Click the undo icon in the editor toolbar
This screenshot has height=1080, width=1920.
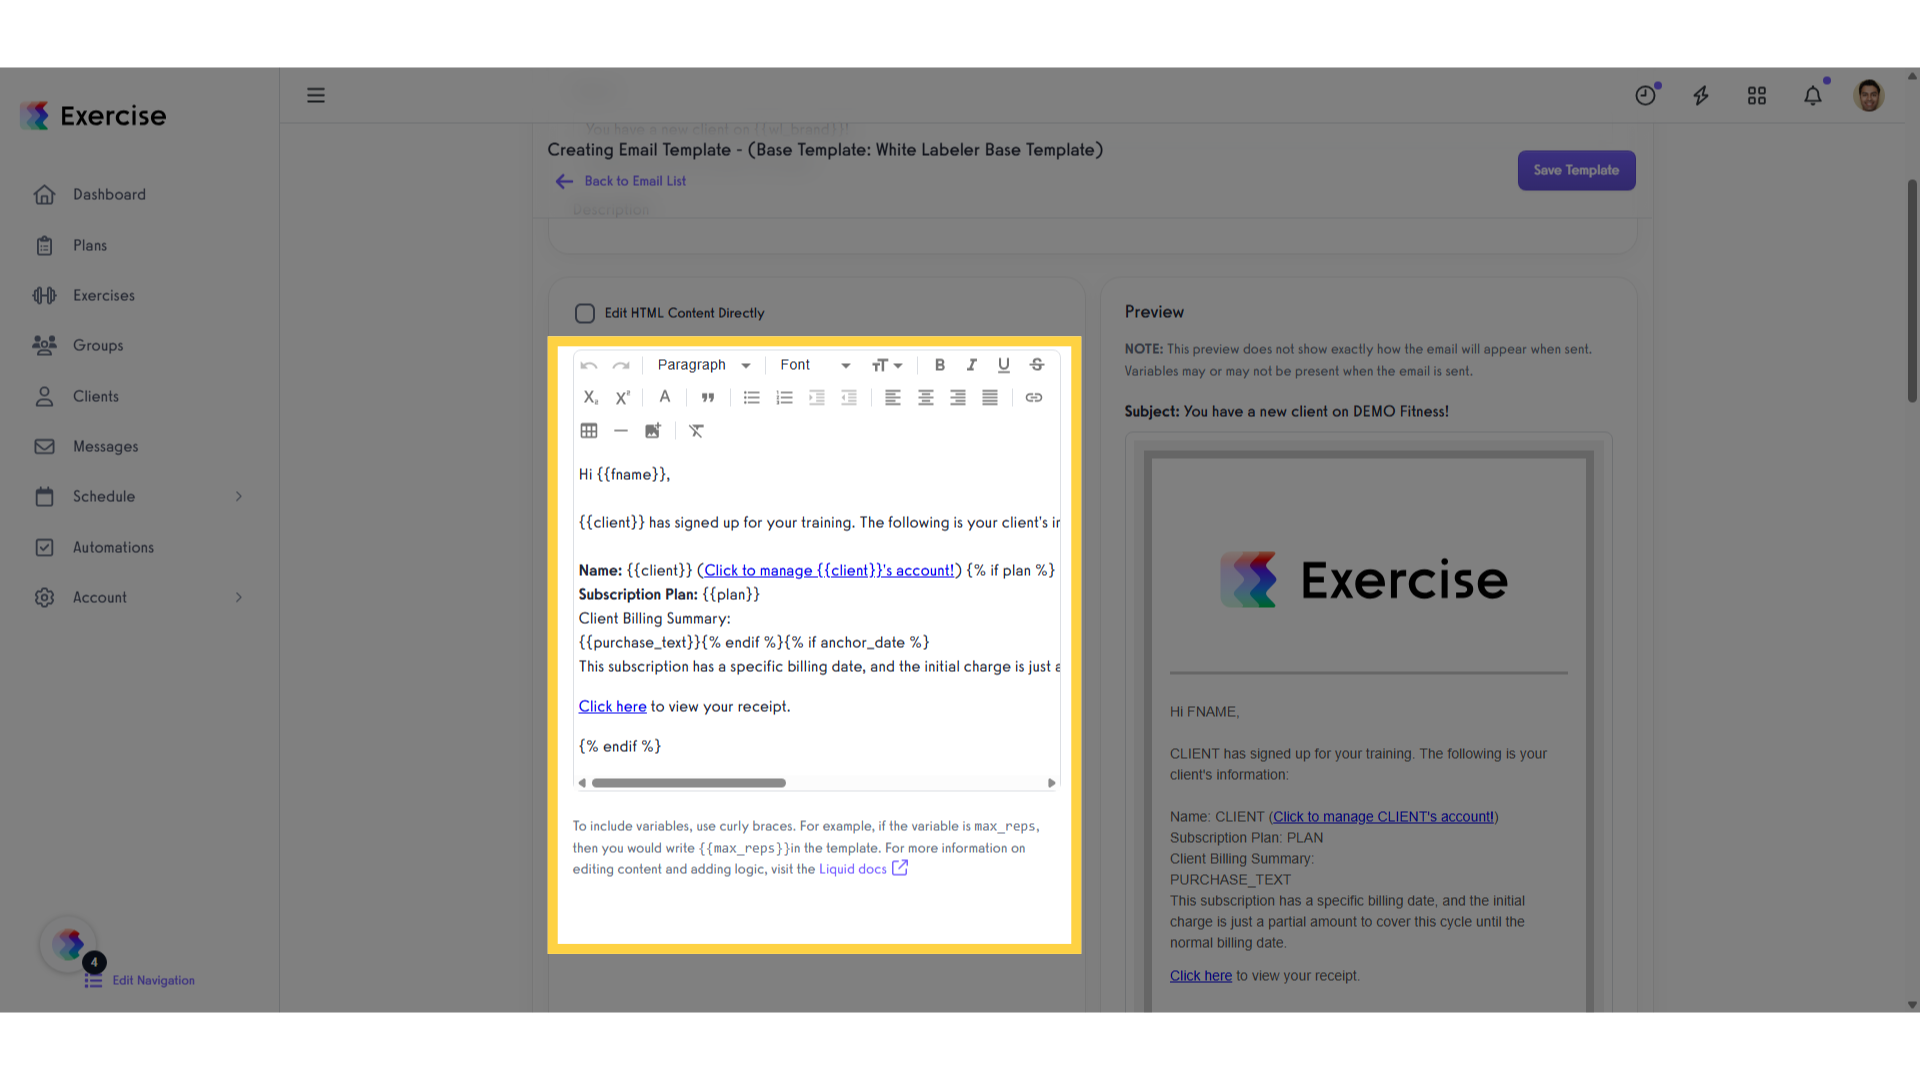(x=589, y=366)
